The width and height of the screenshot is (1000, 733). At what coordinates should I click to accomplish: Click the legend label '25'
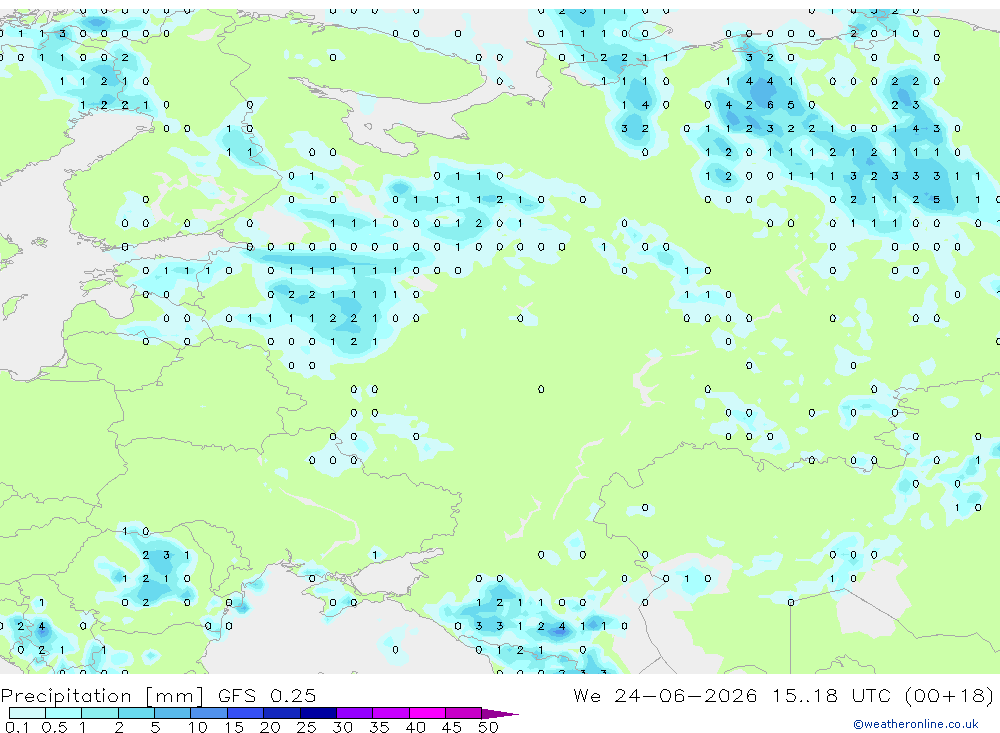[x=306, y=727]
